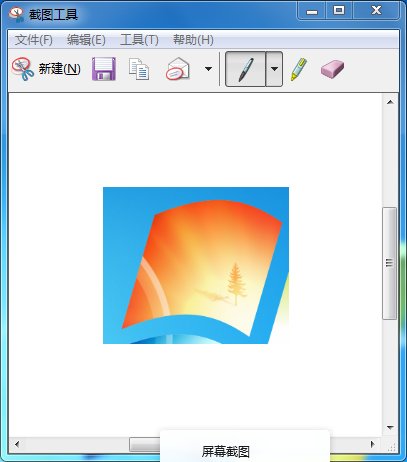Click the Snipping Tool title bar icon
The image size is (407, 462).
17,14
